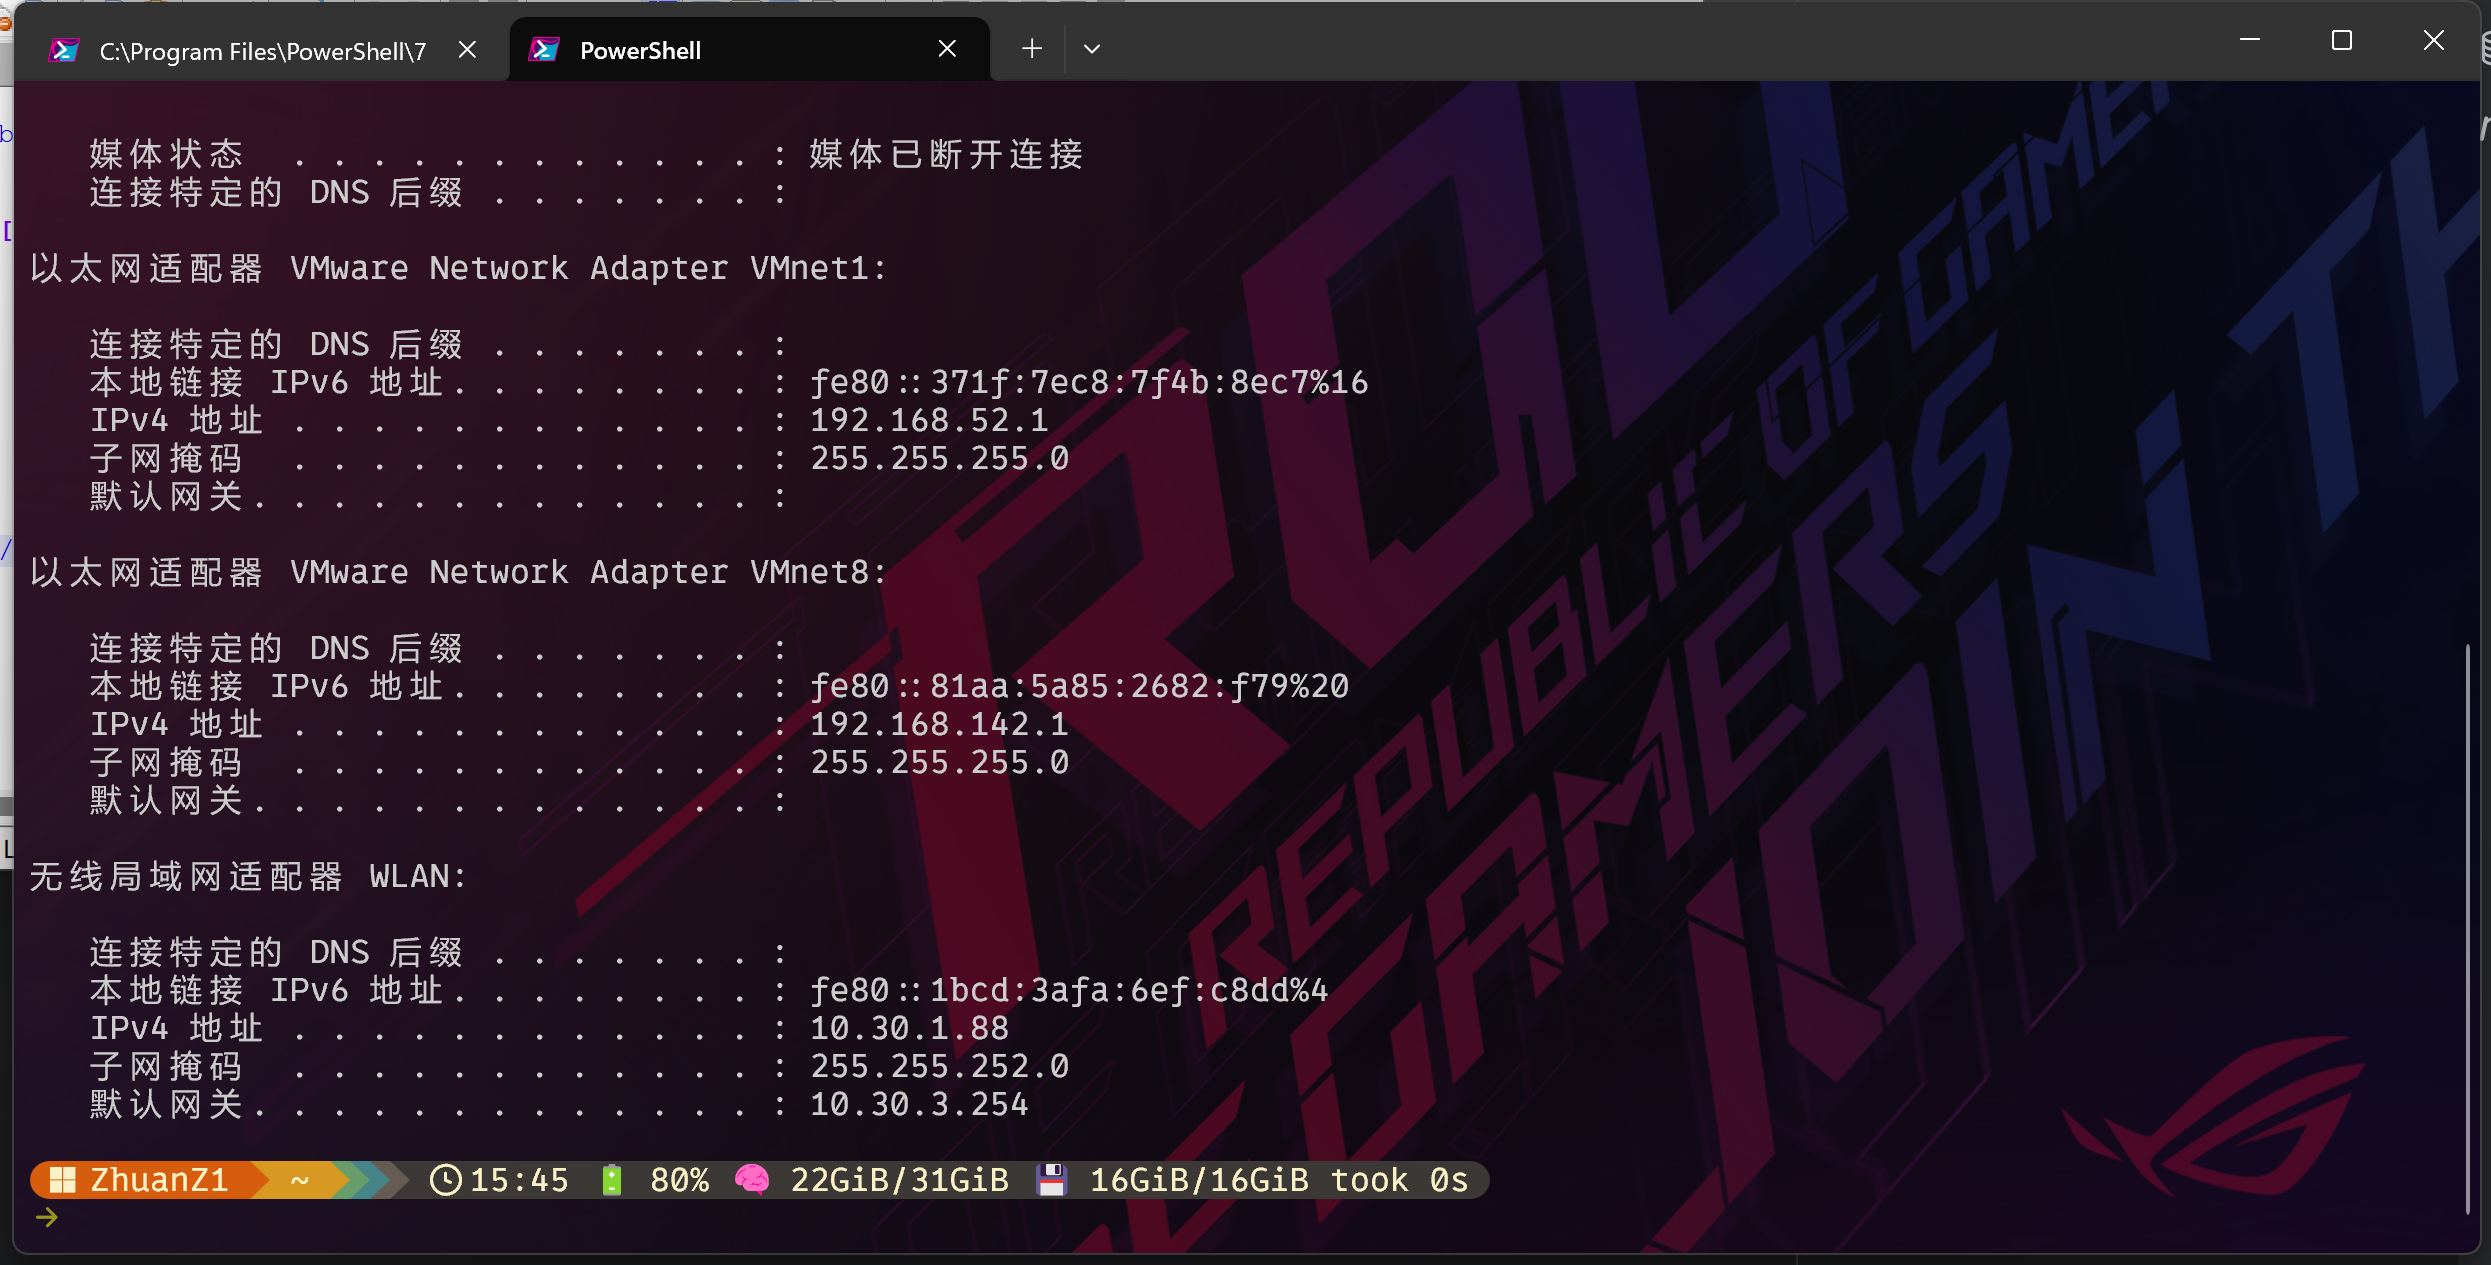
Task: Click the ZhuanZ1 username segment
Action: click(x=159, y=1180)
